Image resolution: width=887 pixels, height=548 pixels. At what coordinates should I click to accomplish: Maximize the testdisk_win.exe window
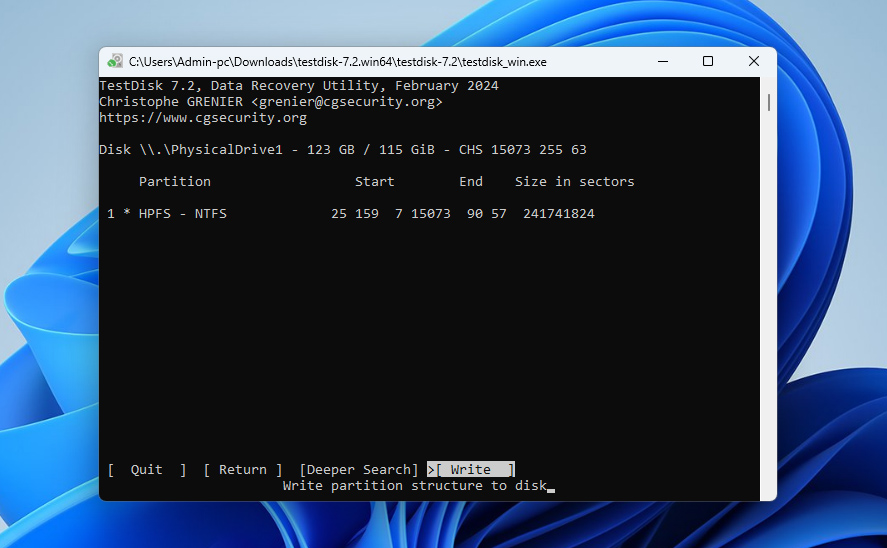pos(708,61)
